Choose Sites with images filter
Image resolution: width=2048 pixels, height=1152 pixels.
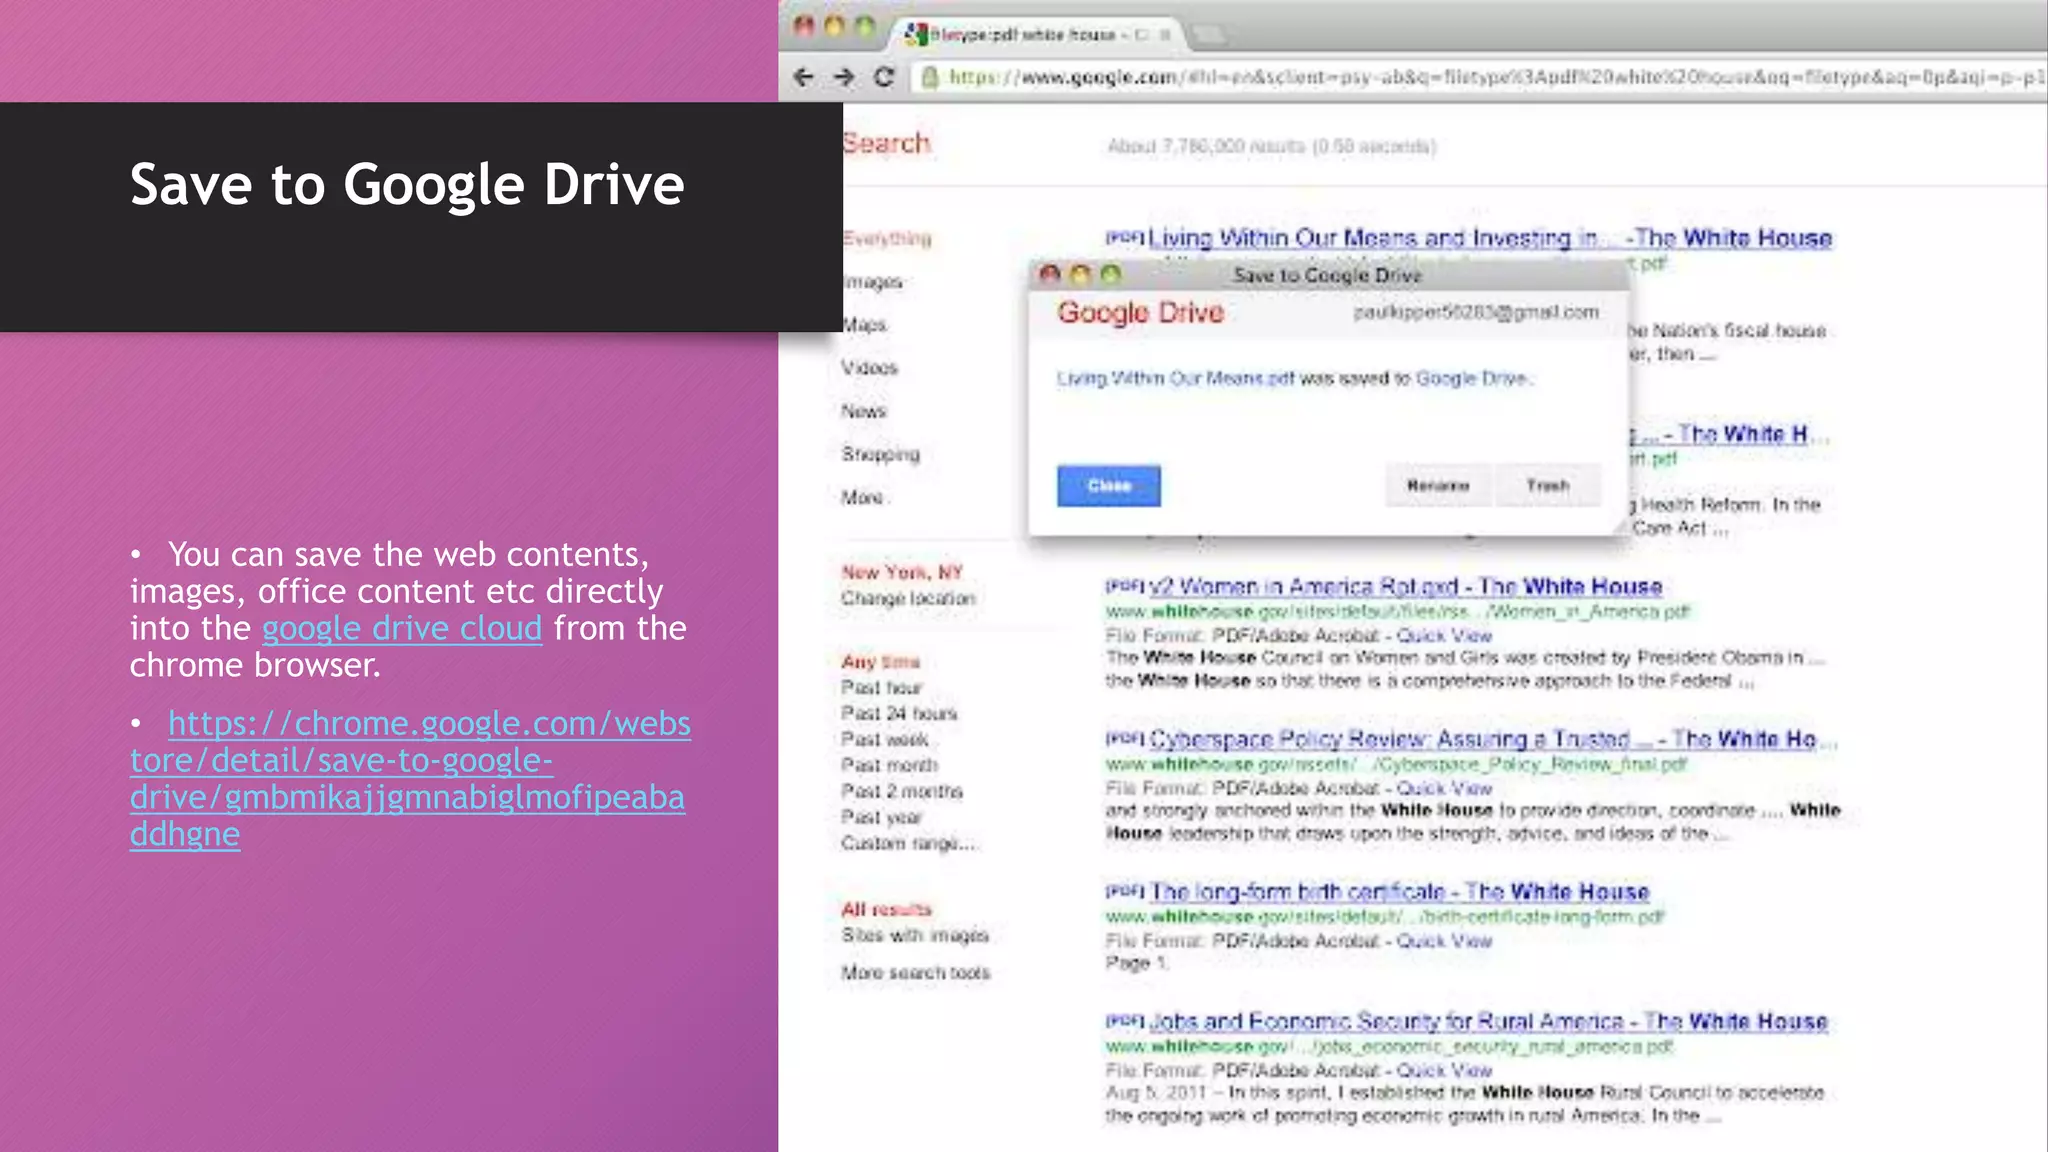(x=915, y=936)
